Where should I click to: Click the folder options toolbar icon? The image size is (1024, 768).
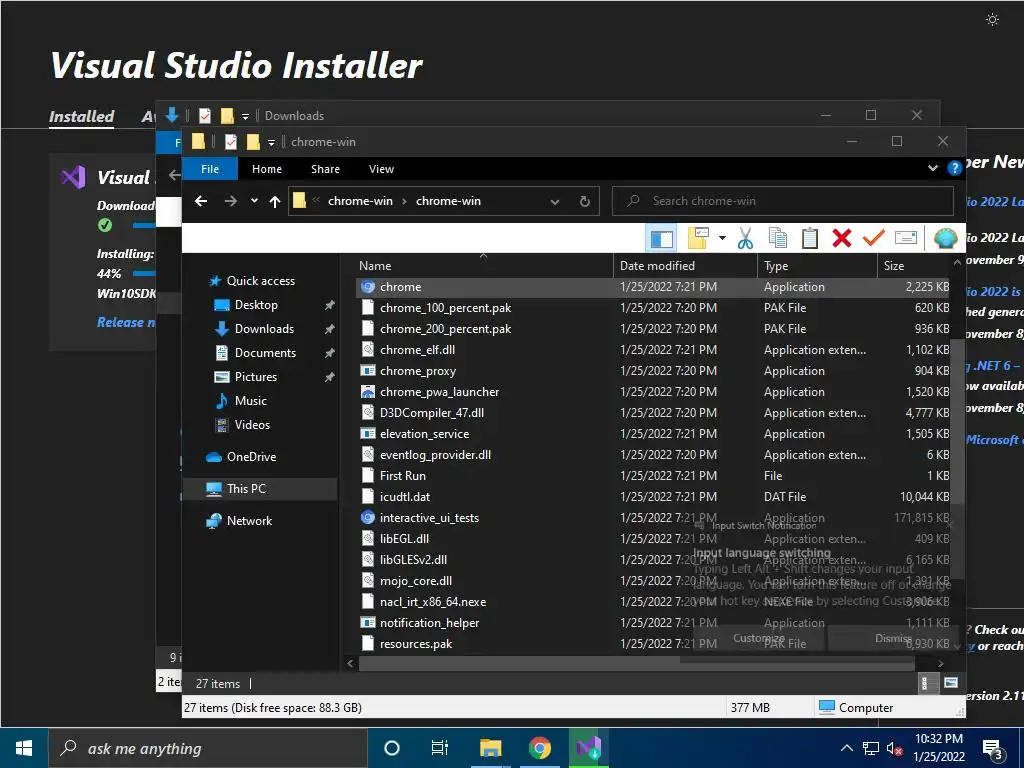point(698,238)
